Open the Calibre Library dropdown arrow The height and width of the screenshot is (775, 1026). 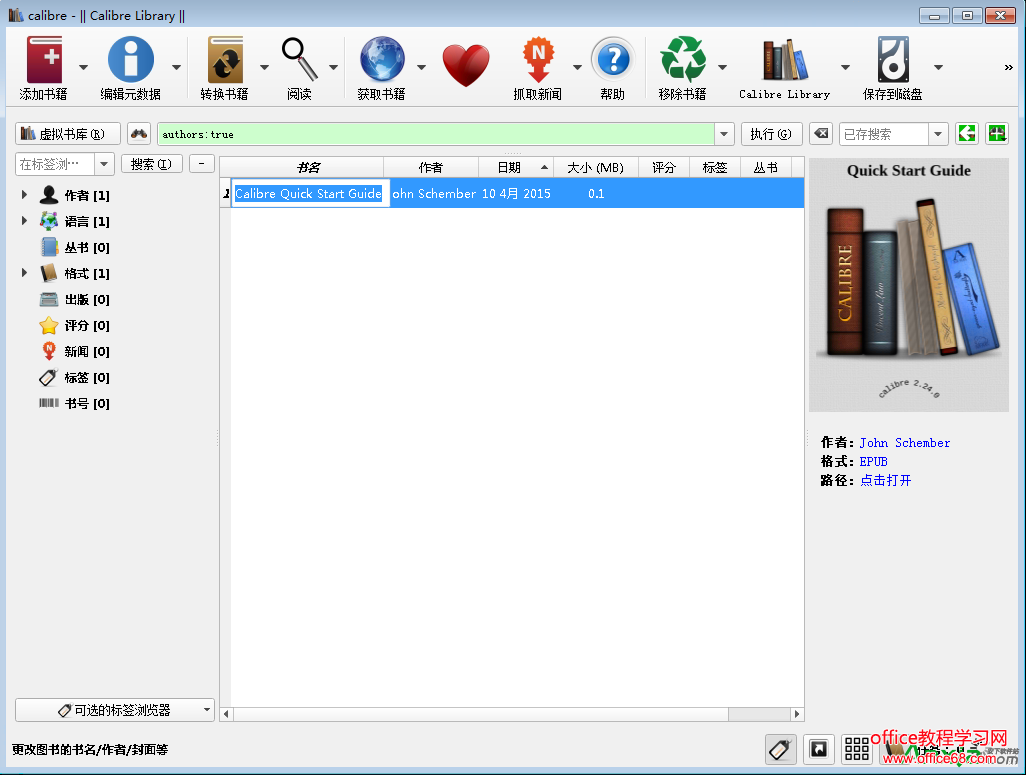pos(845,67)
